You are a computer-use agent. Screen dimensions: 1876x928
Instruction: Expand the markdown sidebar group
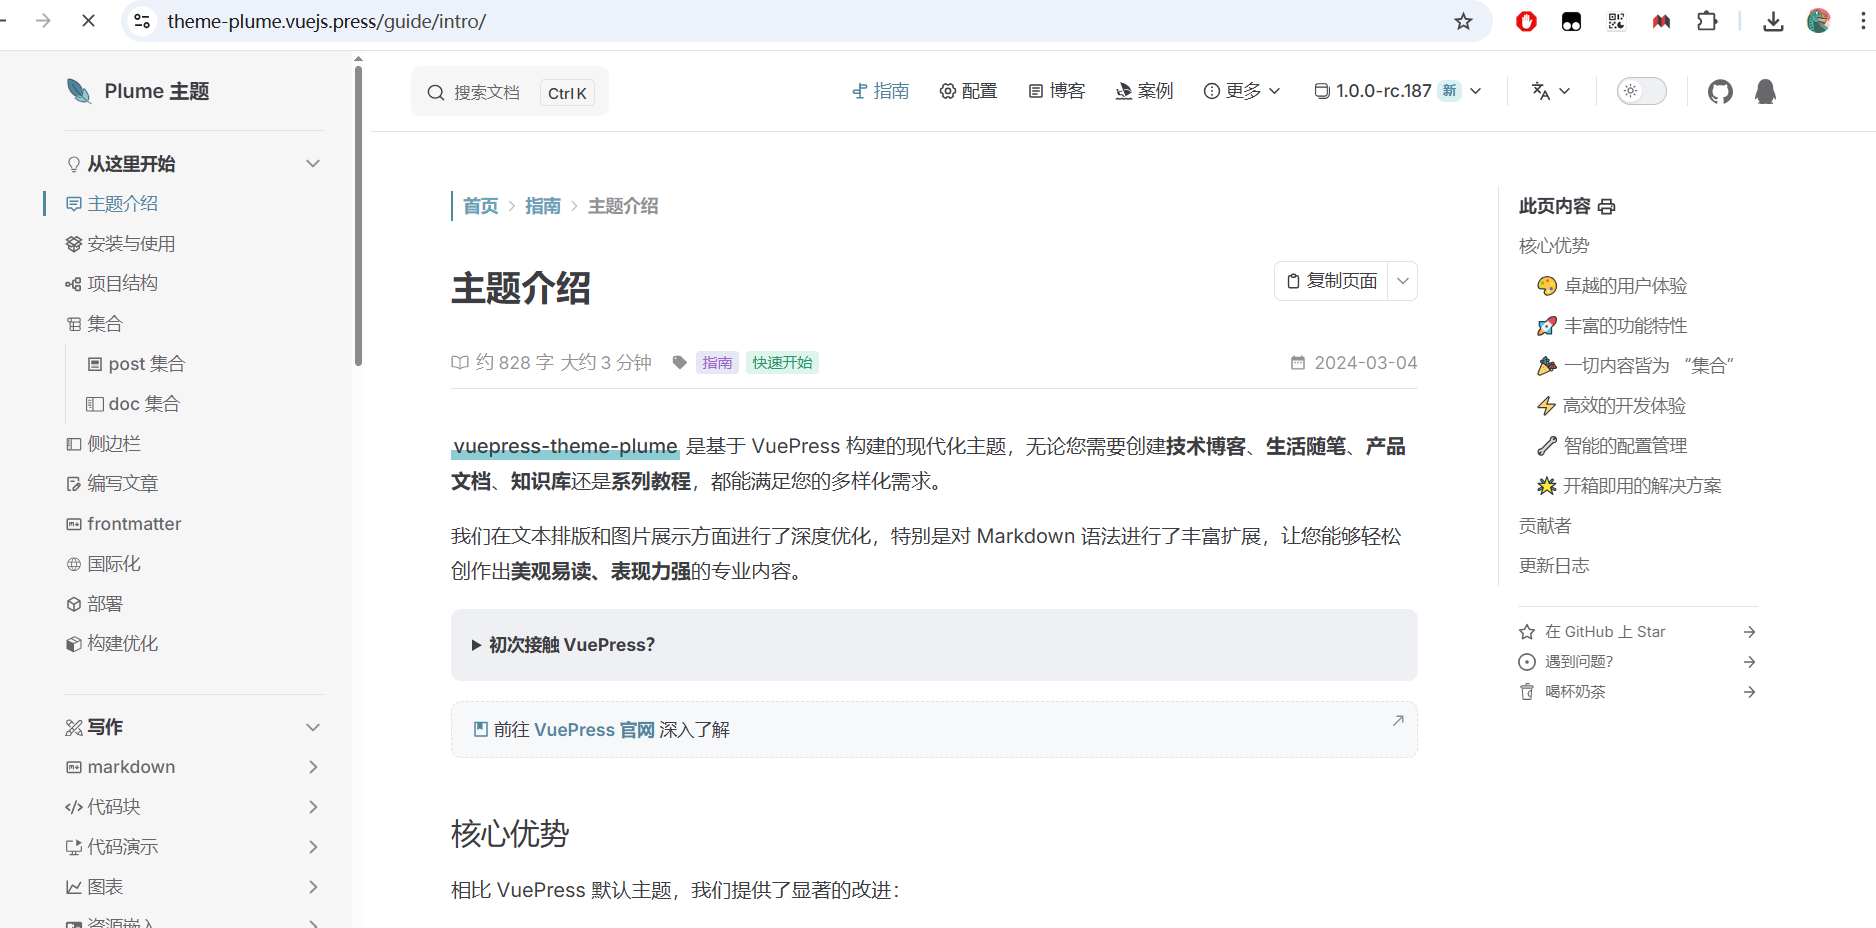pyautogui.click(x=313, y=767)
